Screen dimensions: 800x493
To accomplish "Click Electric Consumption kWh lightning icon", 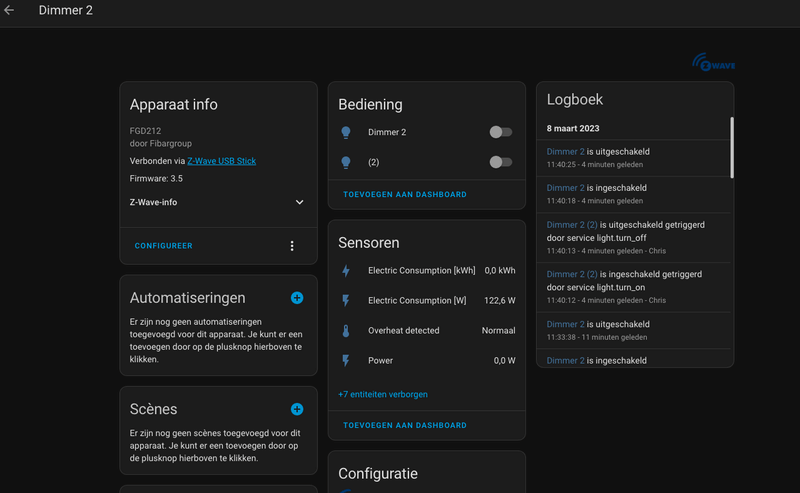I will click(x=346, y=270).
